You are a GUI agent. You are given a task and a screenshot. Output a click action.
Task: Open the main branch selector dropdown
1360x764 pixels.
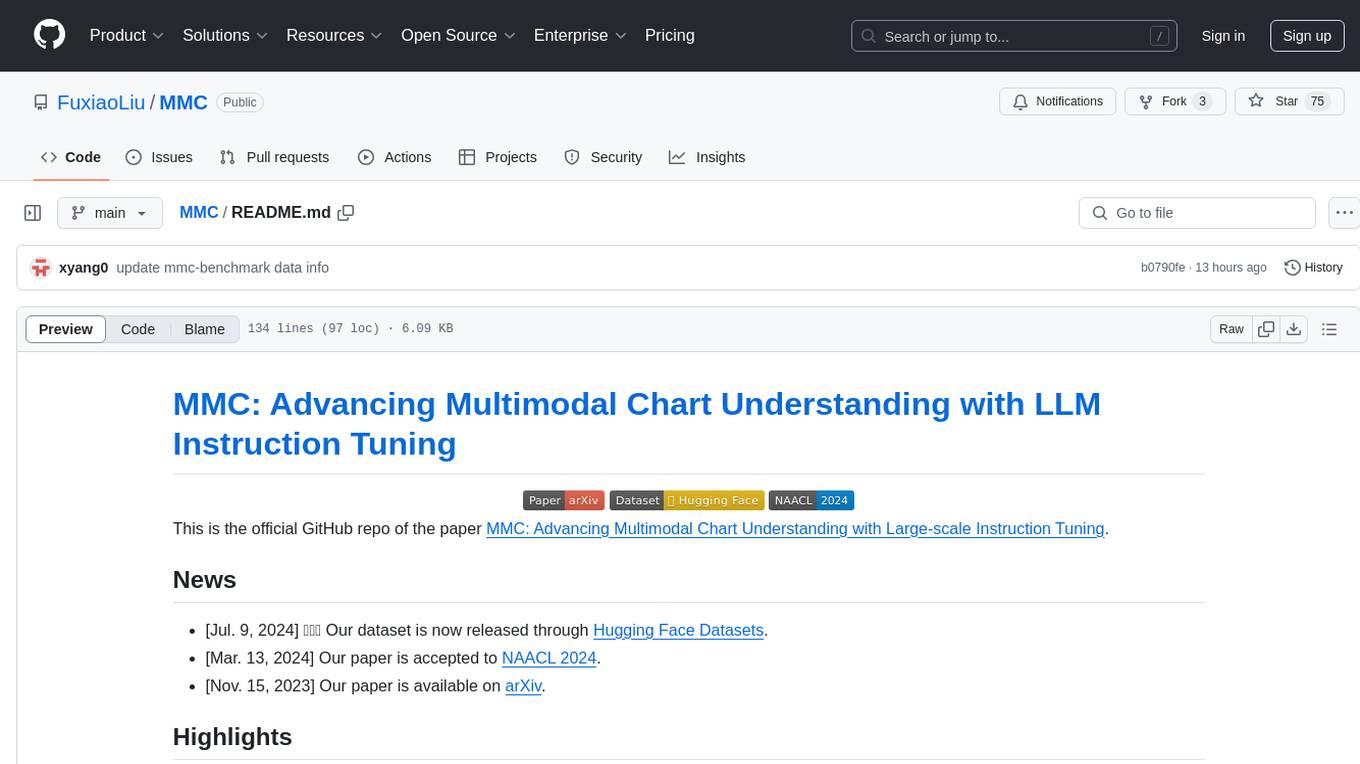click(x=110, y=213)
